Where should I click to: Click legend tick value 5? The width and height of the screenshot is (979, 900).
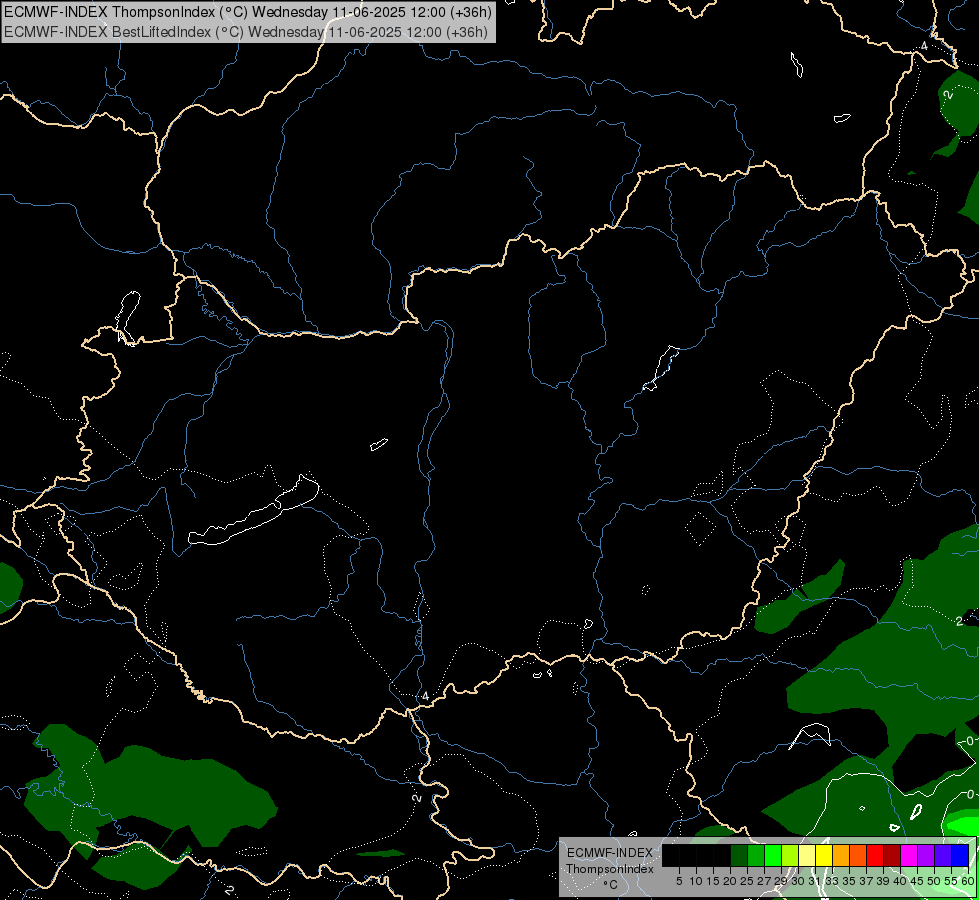tap(679, 881)
